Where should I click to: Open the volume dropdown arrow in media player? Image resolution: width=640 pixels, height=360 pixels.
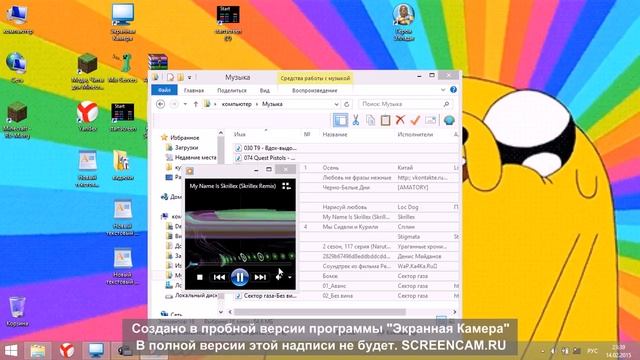(x=289, y=278)
